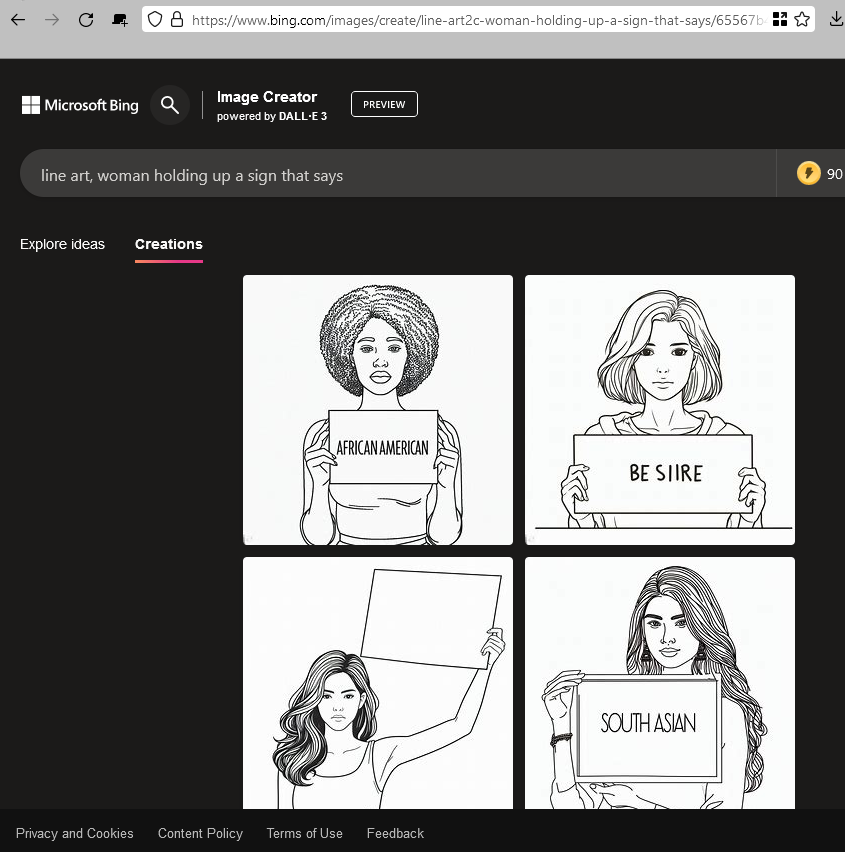Open the QR code grid icon in the address bar
Image resolution: width=845 pixels, height=852 pixels.
pos(780,20)
